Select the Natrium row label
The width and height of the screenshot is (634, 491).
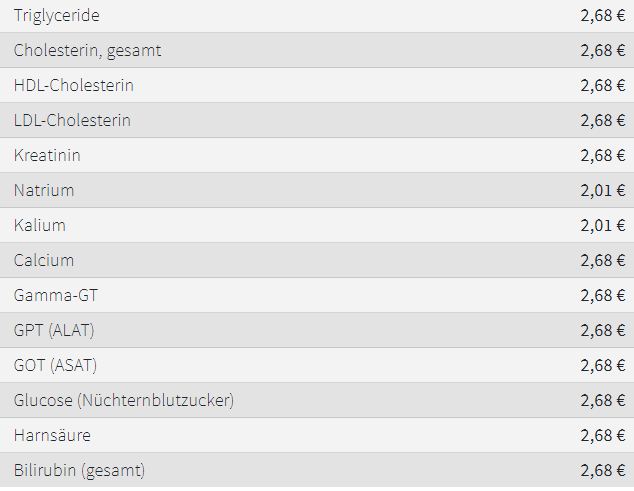(x=44, y=191)
